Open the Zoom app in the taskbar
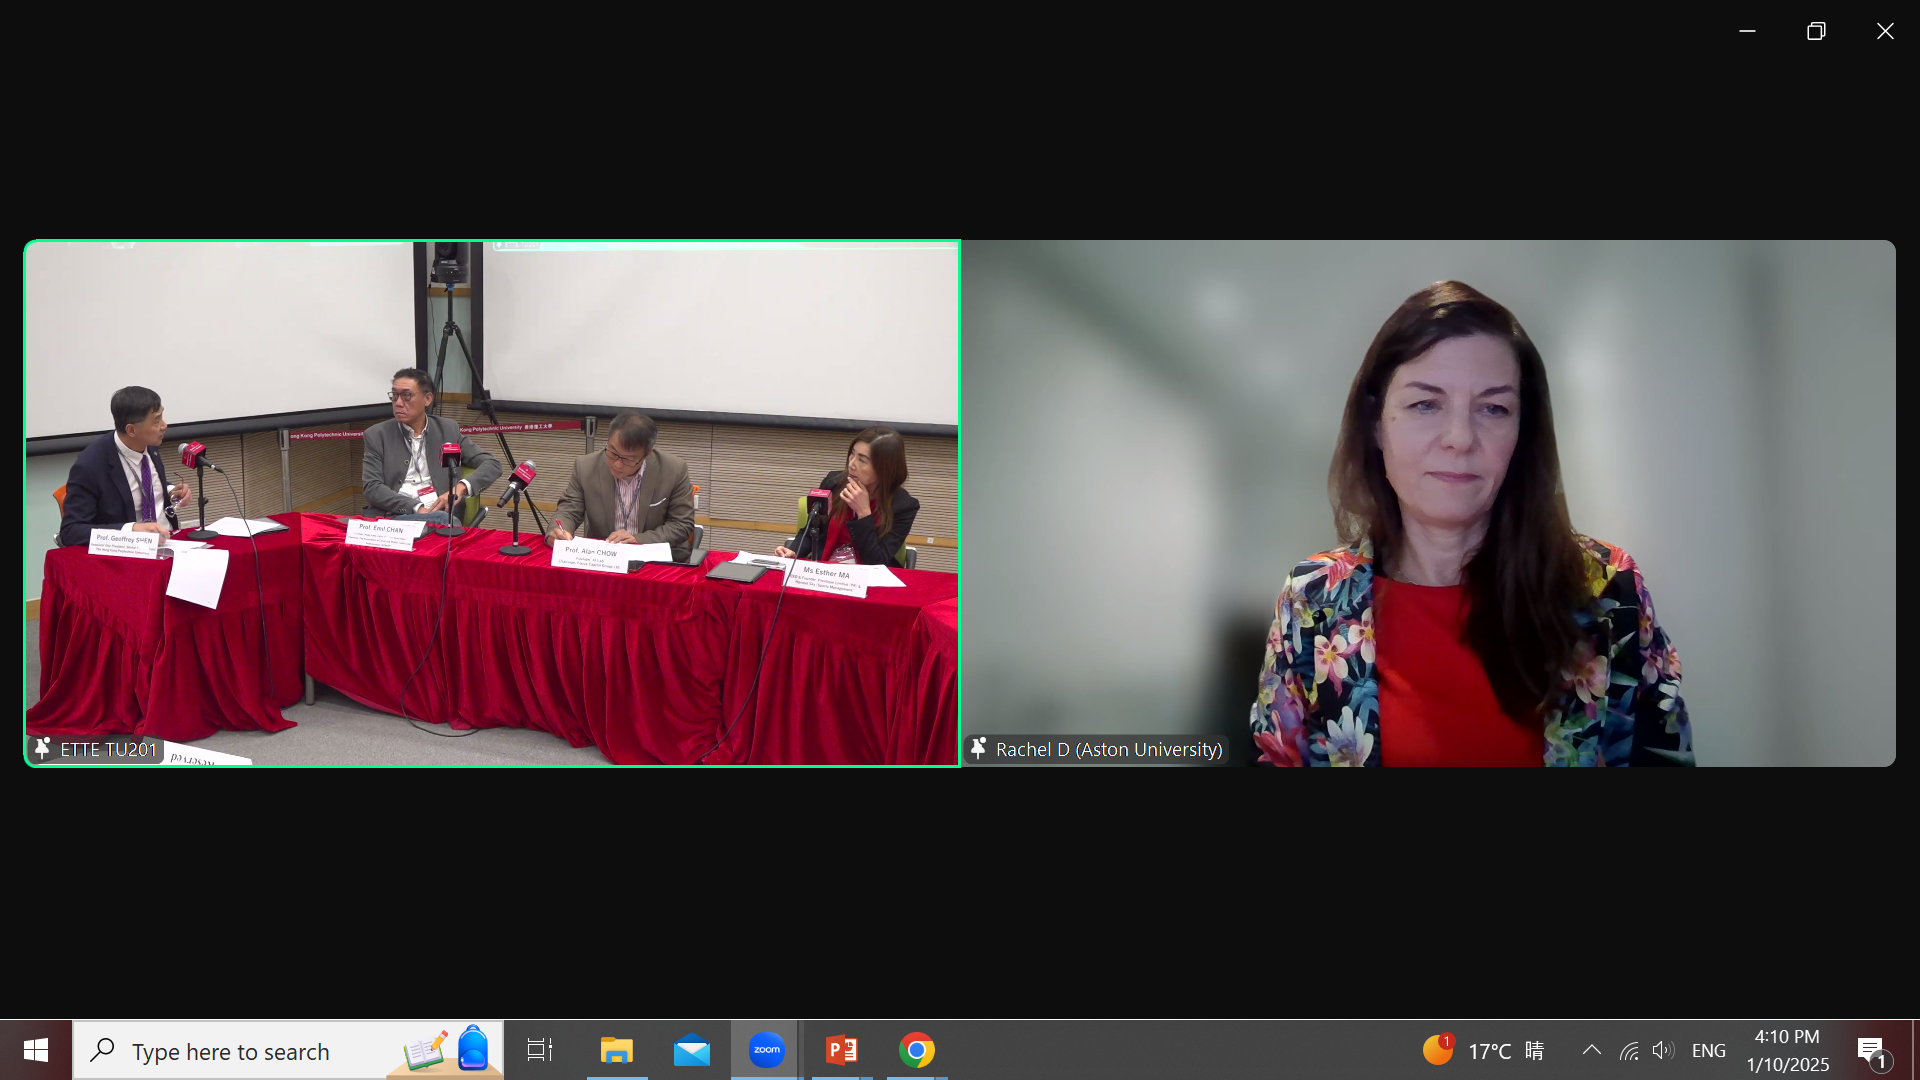1920x1080 pixels. pos(766,1050)
